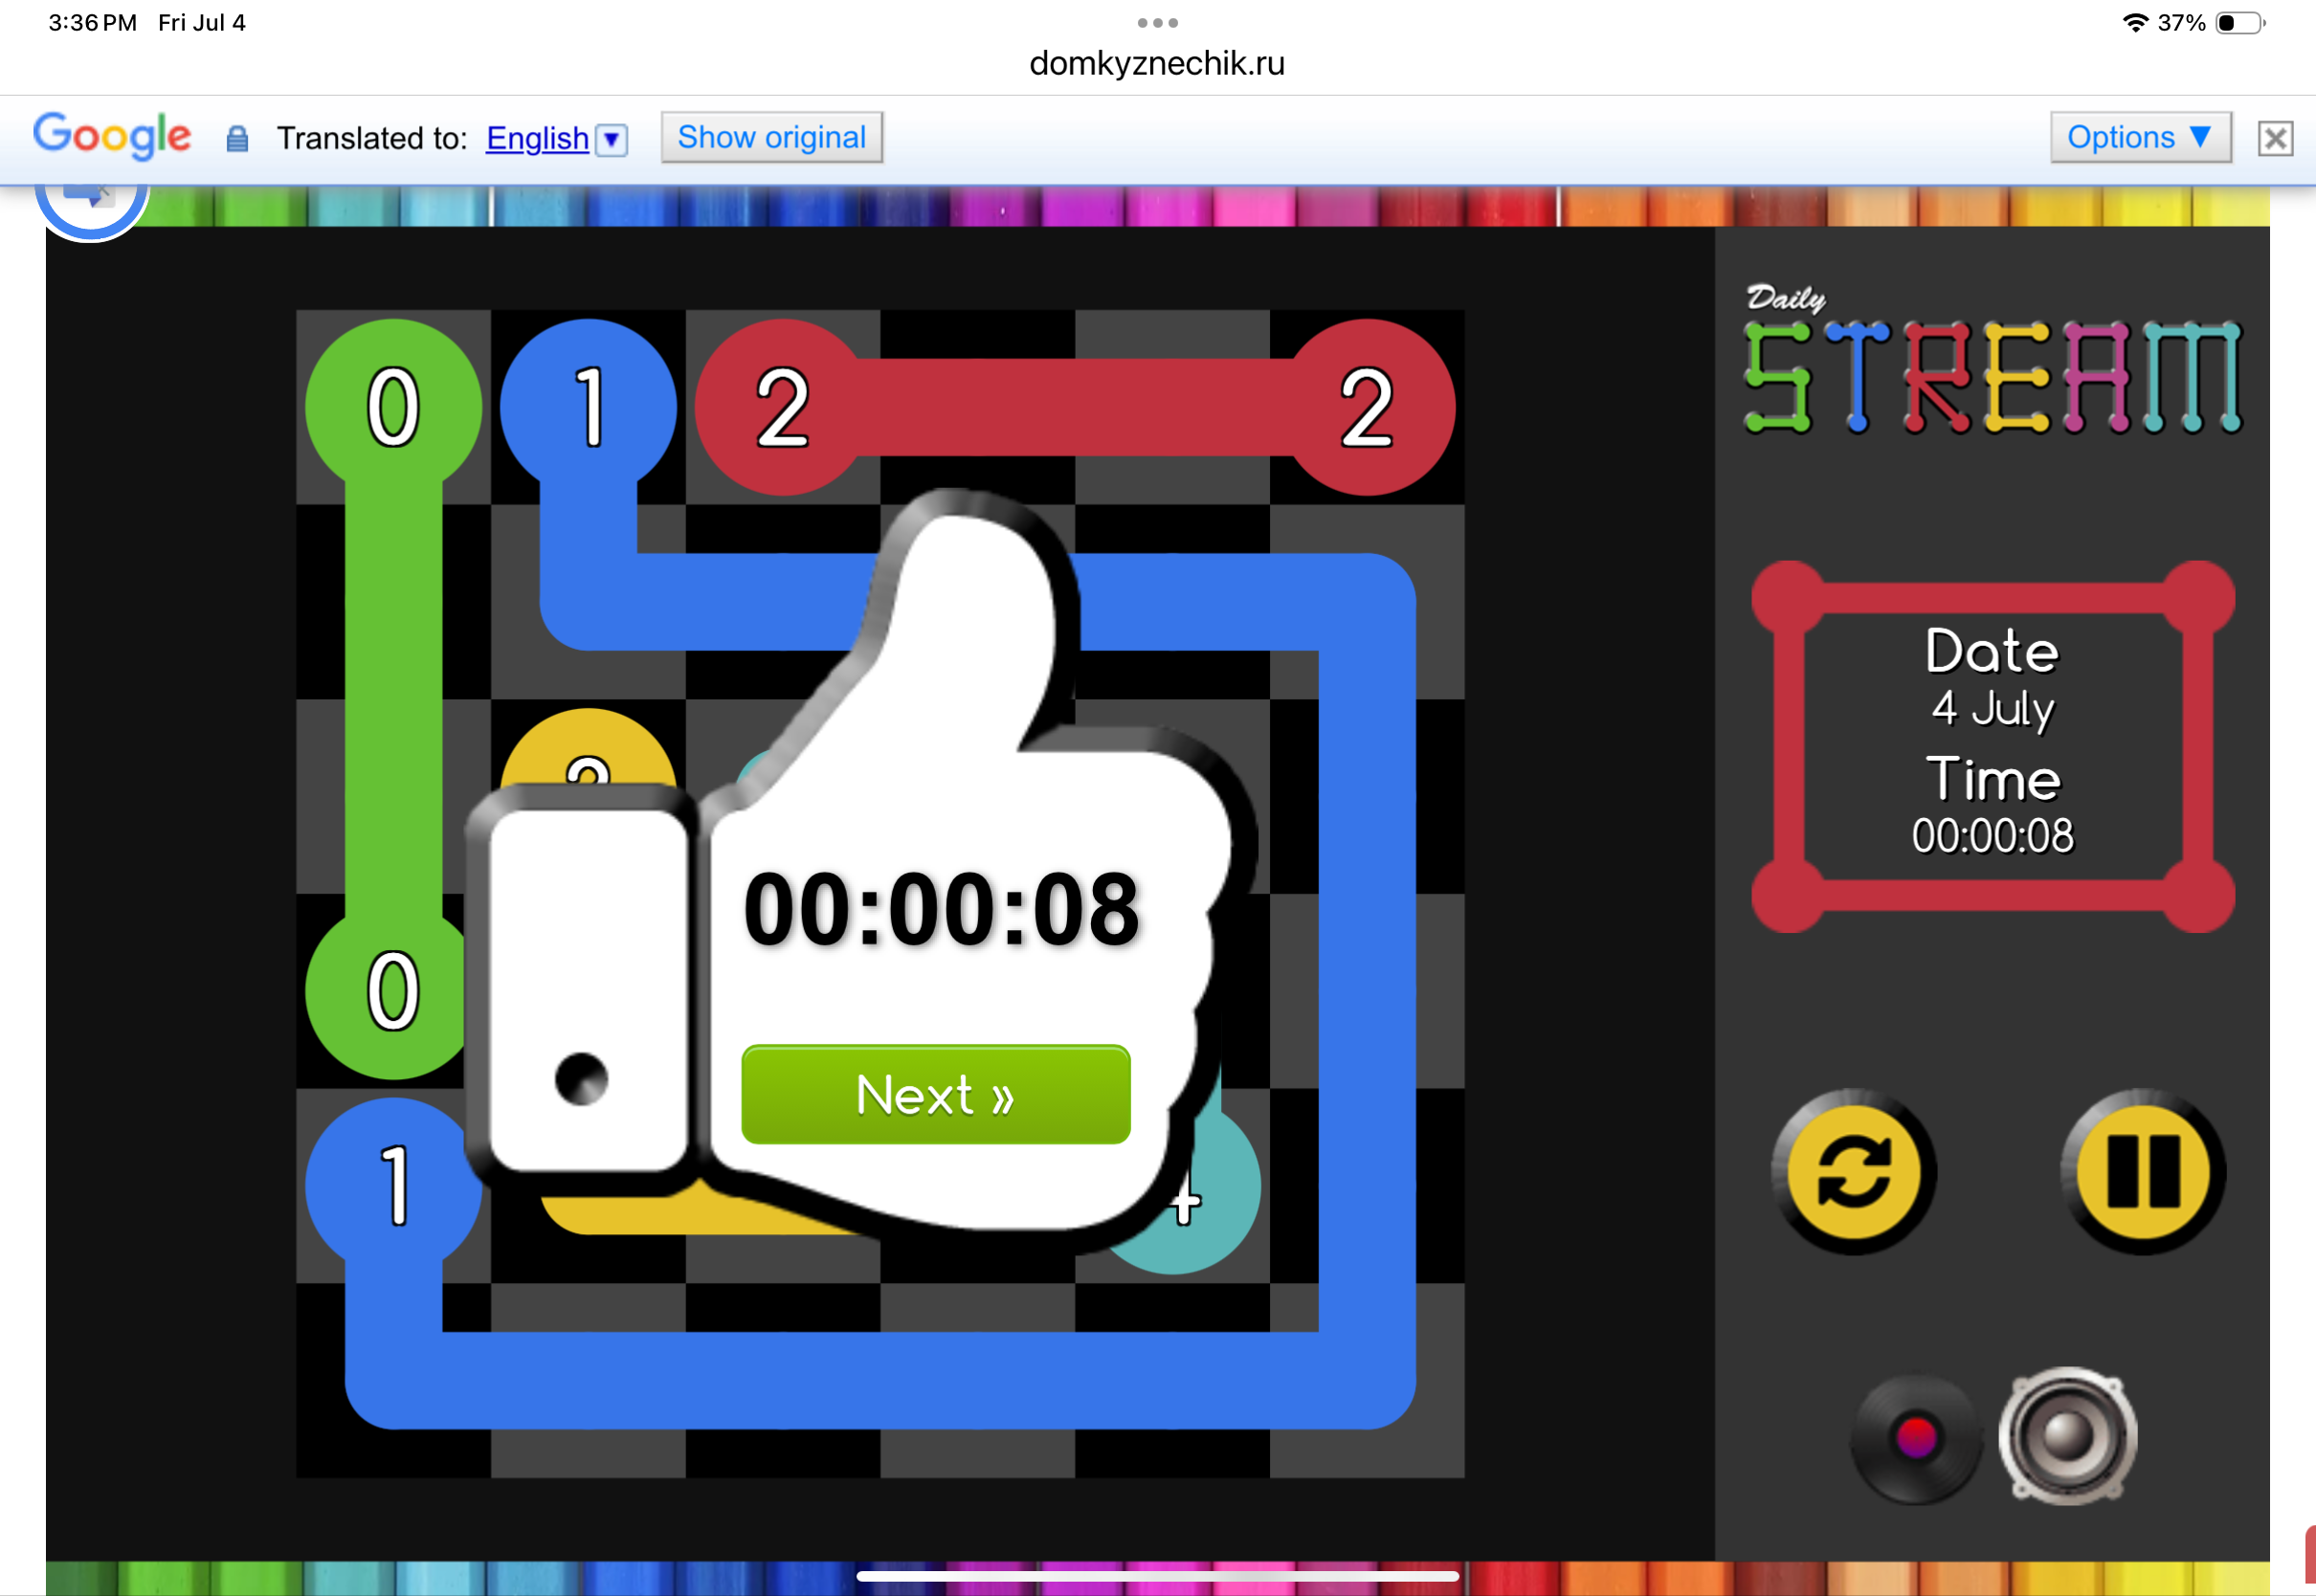
Task: Click the Wi-Fi status icon
Action: pos(2134,22)
